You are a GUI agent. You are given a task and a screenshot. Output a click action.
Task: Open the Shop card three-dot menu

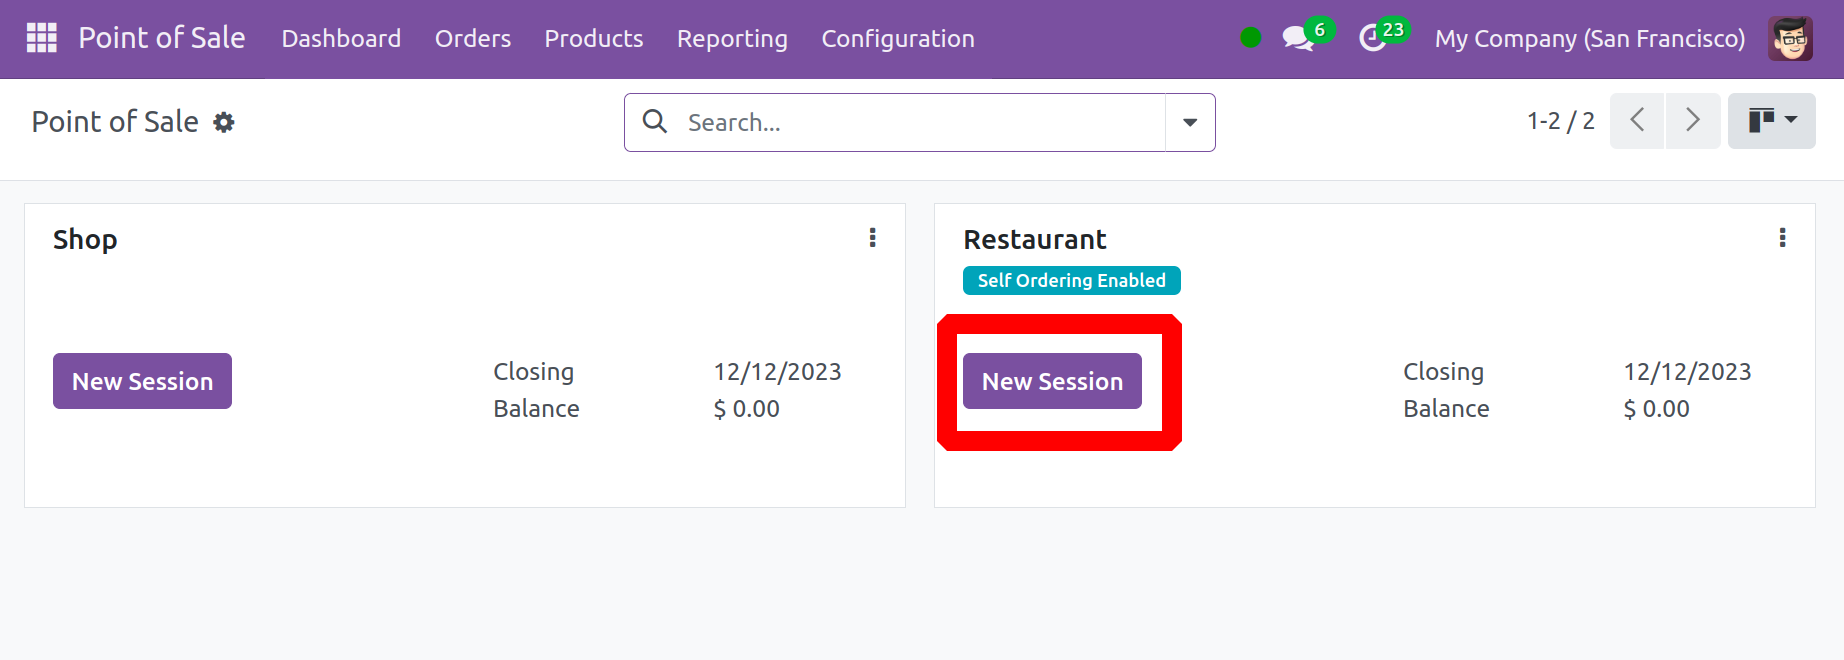click(872, 238)
